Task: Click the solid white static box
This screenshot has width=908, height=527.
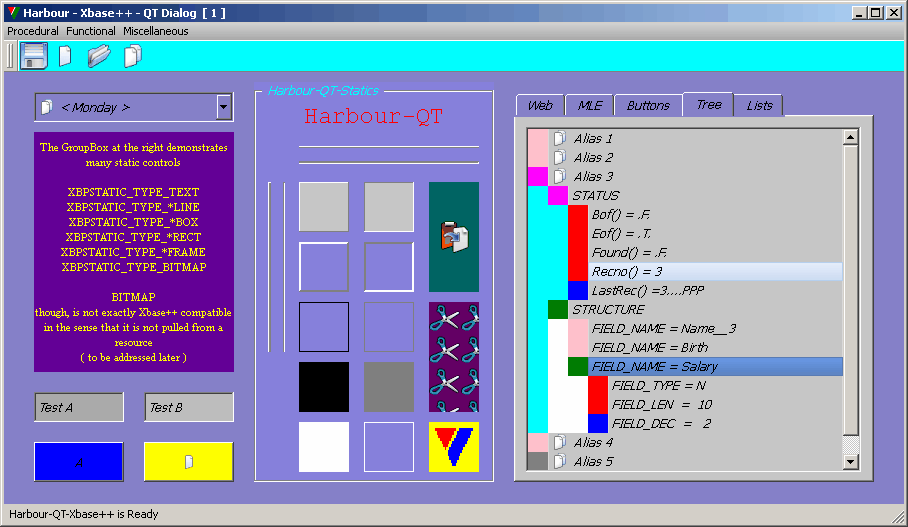Action: [x=324, y=447]
